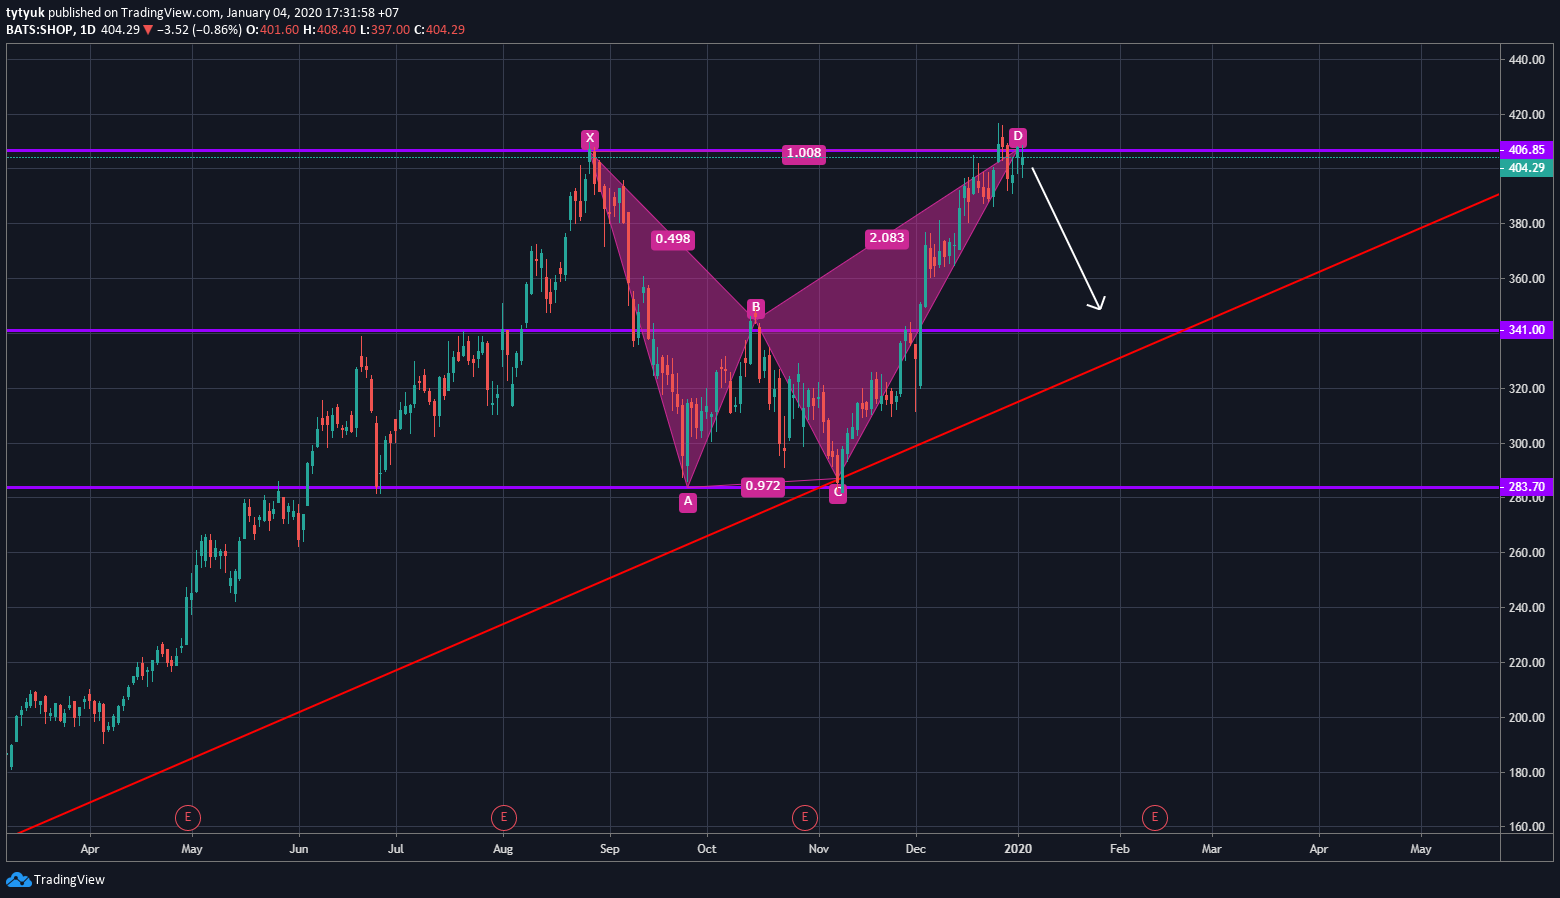Click the 0.972 ratio label

click(763, 486)
